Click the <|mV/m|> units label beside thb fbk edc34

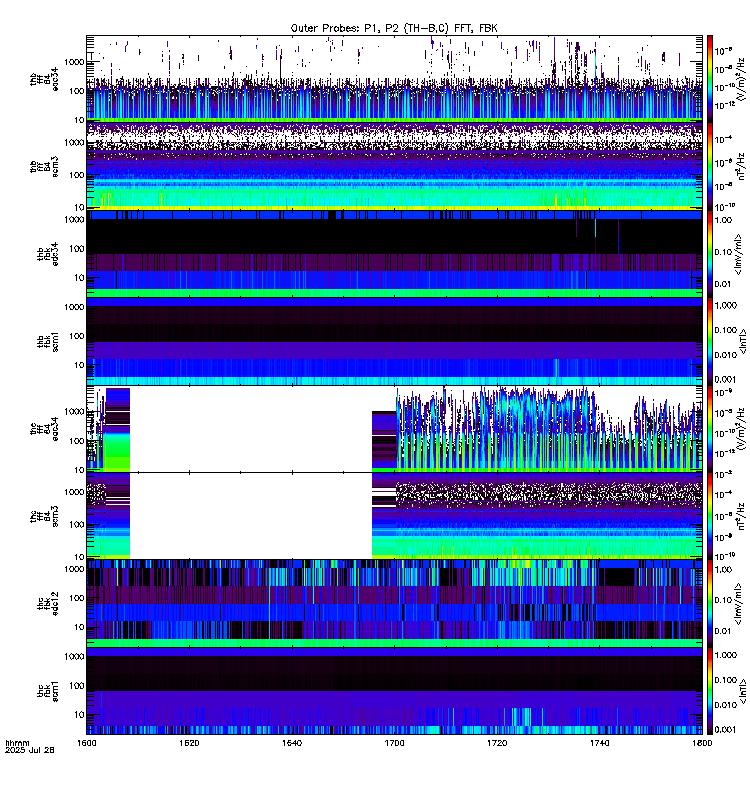[x=739, y=254]
